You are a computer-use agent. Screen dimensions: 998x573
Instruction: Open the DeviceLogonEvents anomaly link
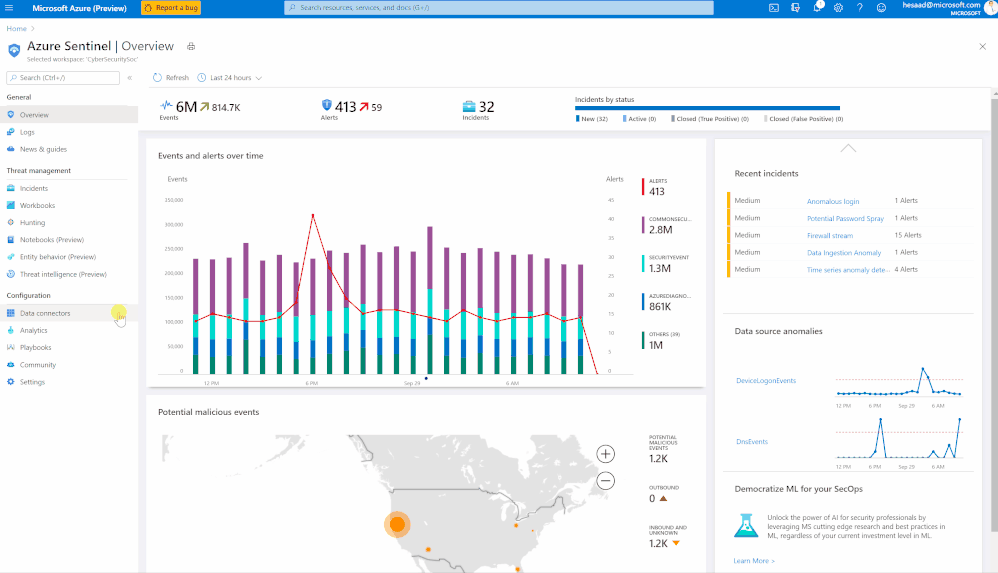(x=766, y=381)
